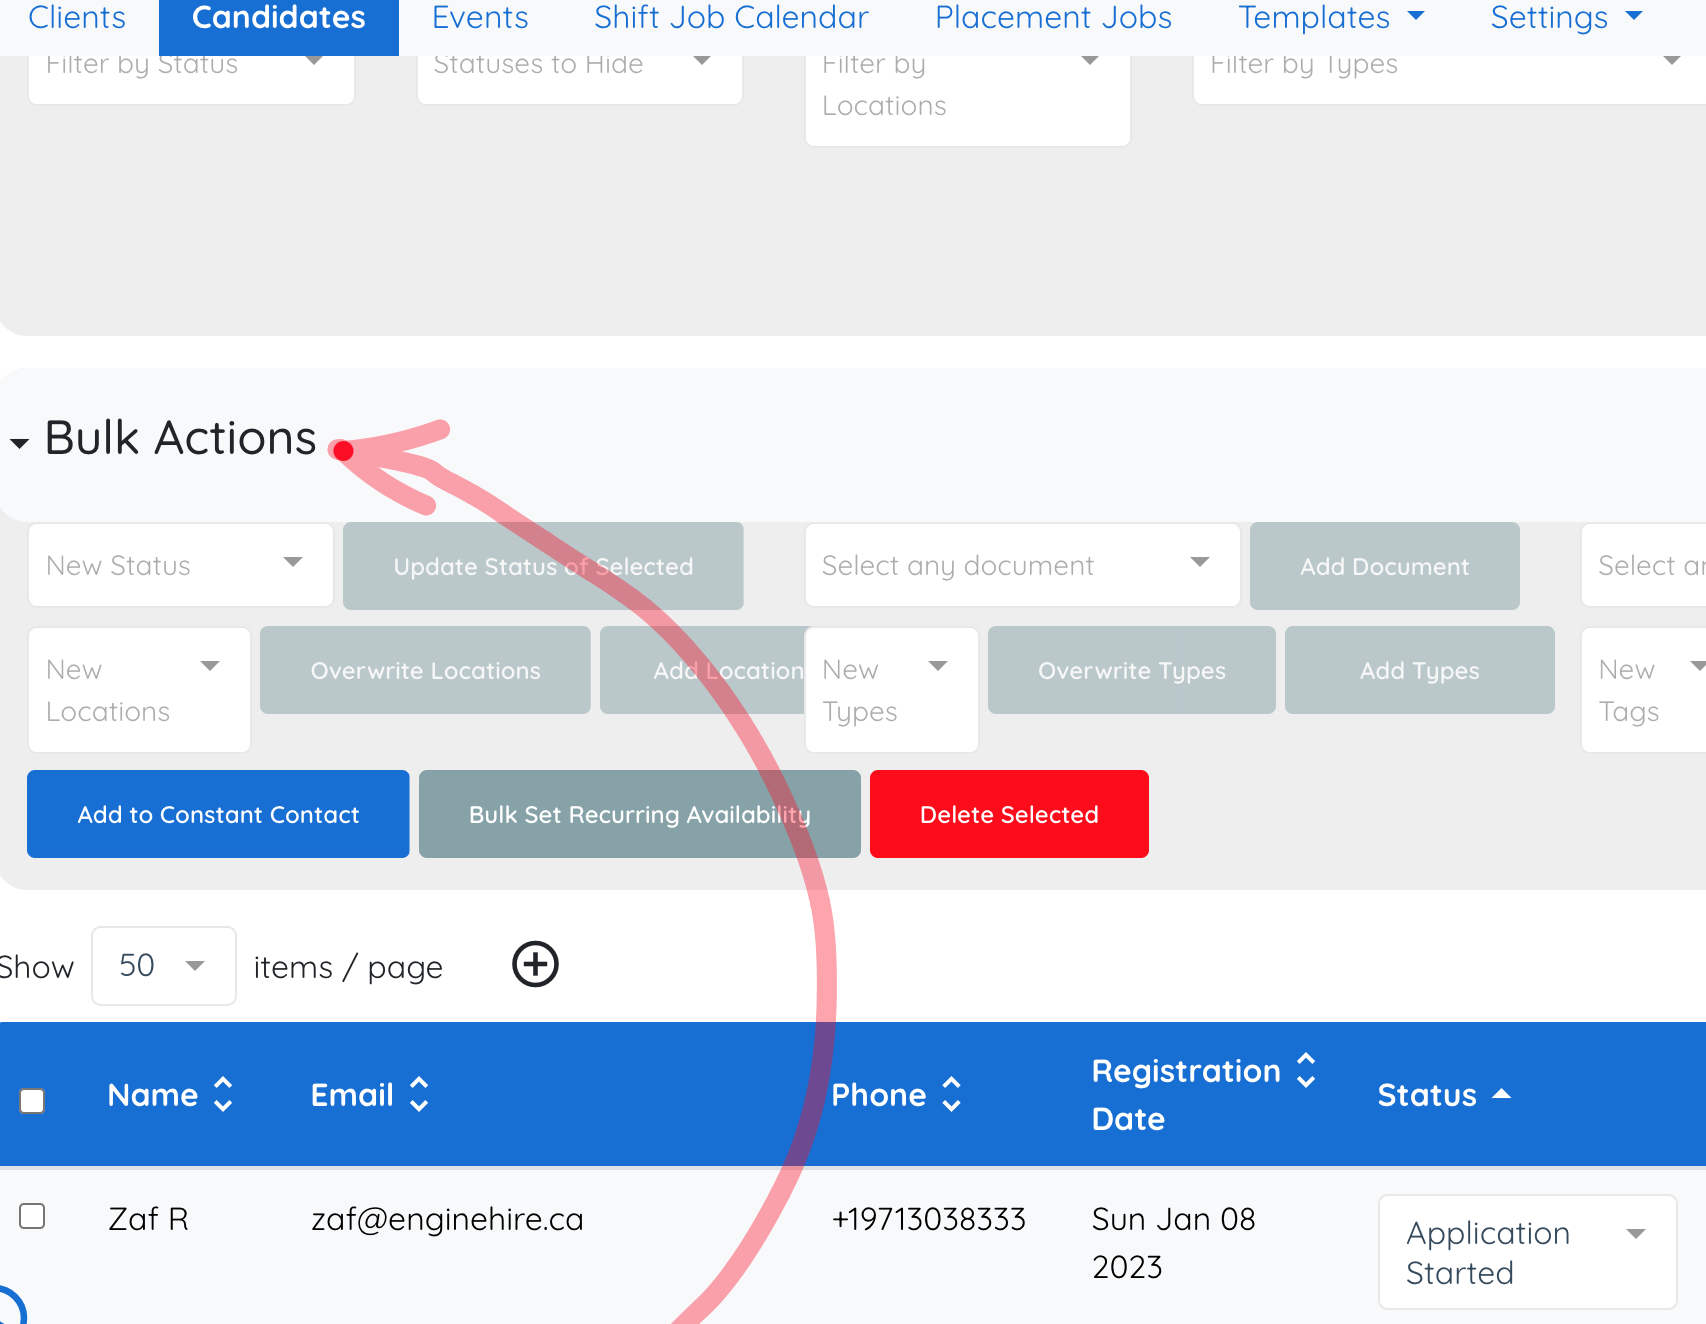Open the New Status dropdown
The image size is (1706, 1324).
tap(180, 565)
